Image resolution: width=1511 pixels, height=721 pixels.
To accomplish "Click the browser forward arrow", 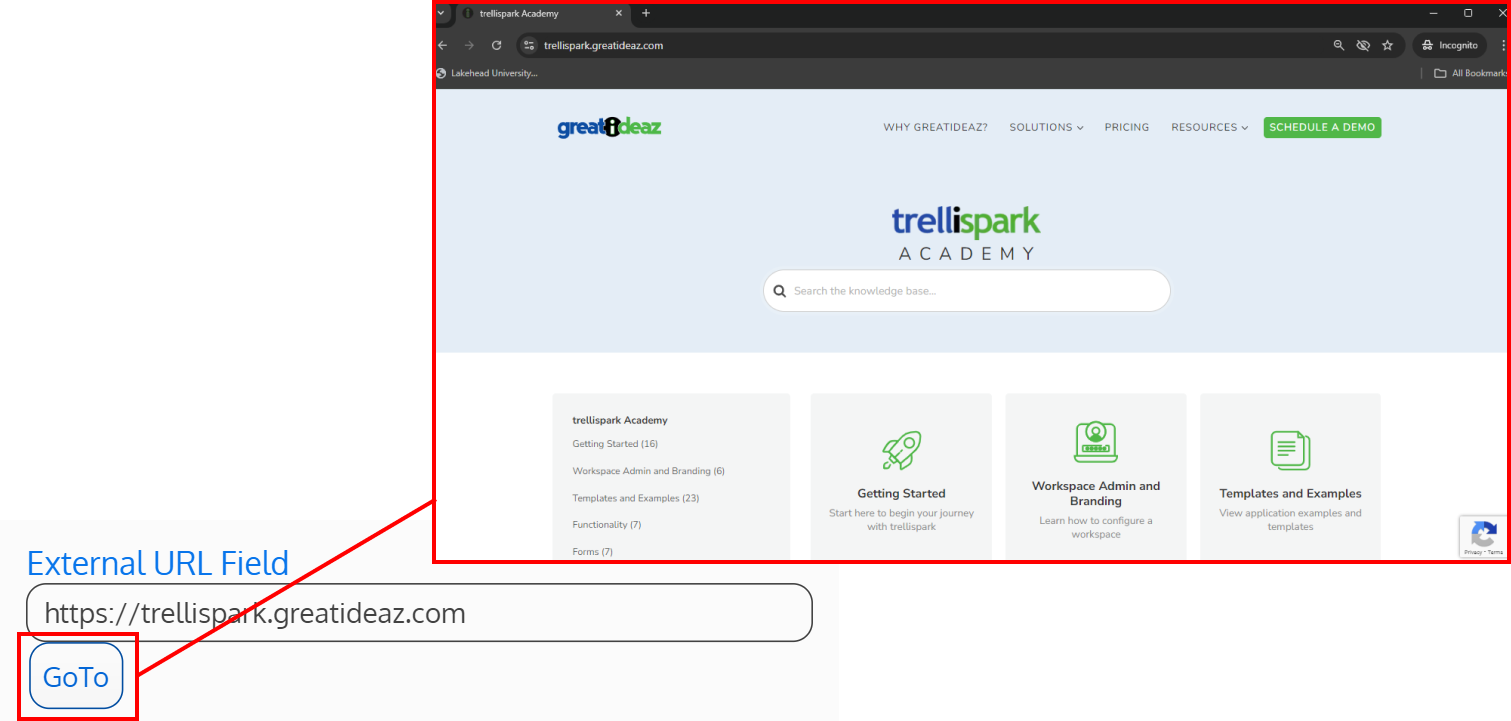I will (469, 45).
